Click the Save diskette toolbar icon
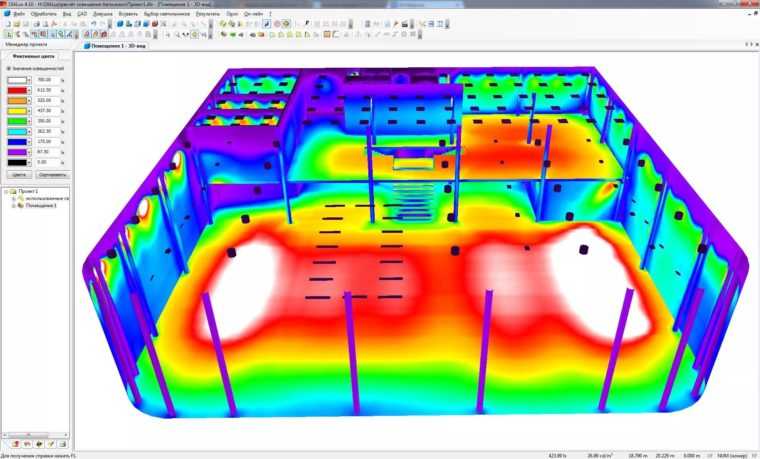 27,25
